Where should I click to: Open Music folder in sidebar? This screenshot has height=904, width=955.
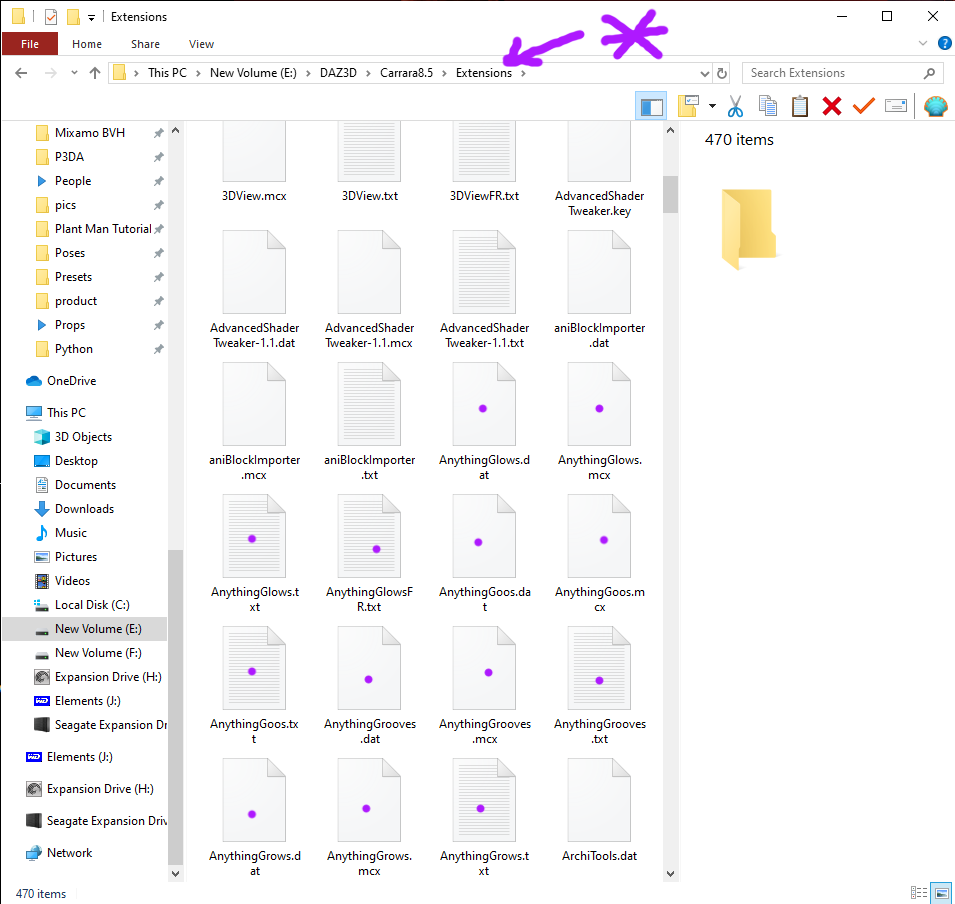click(71, 532)
